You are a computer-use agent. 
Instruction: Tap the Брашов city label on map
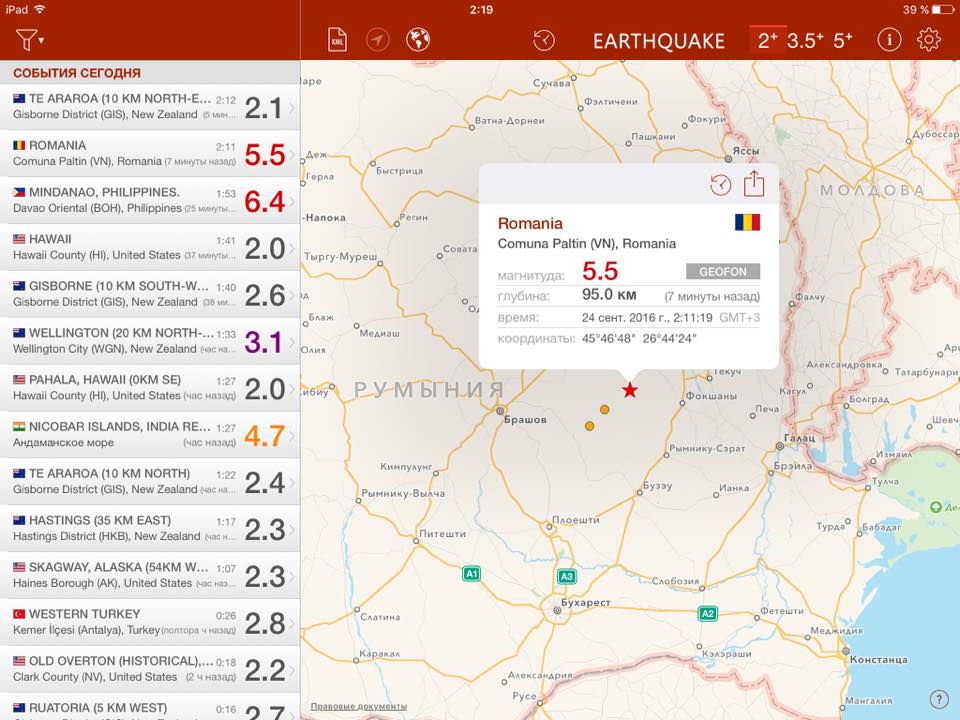click(525, 419)
